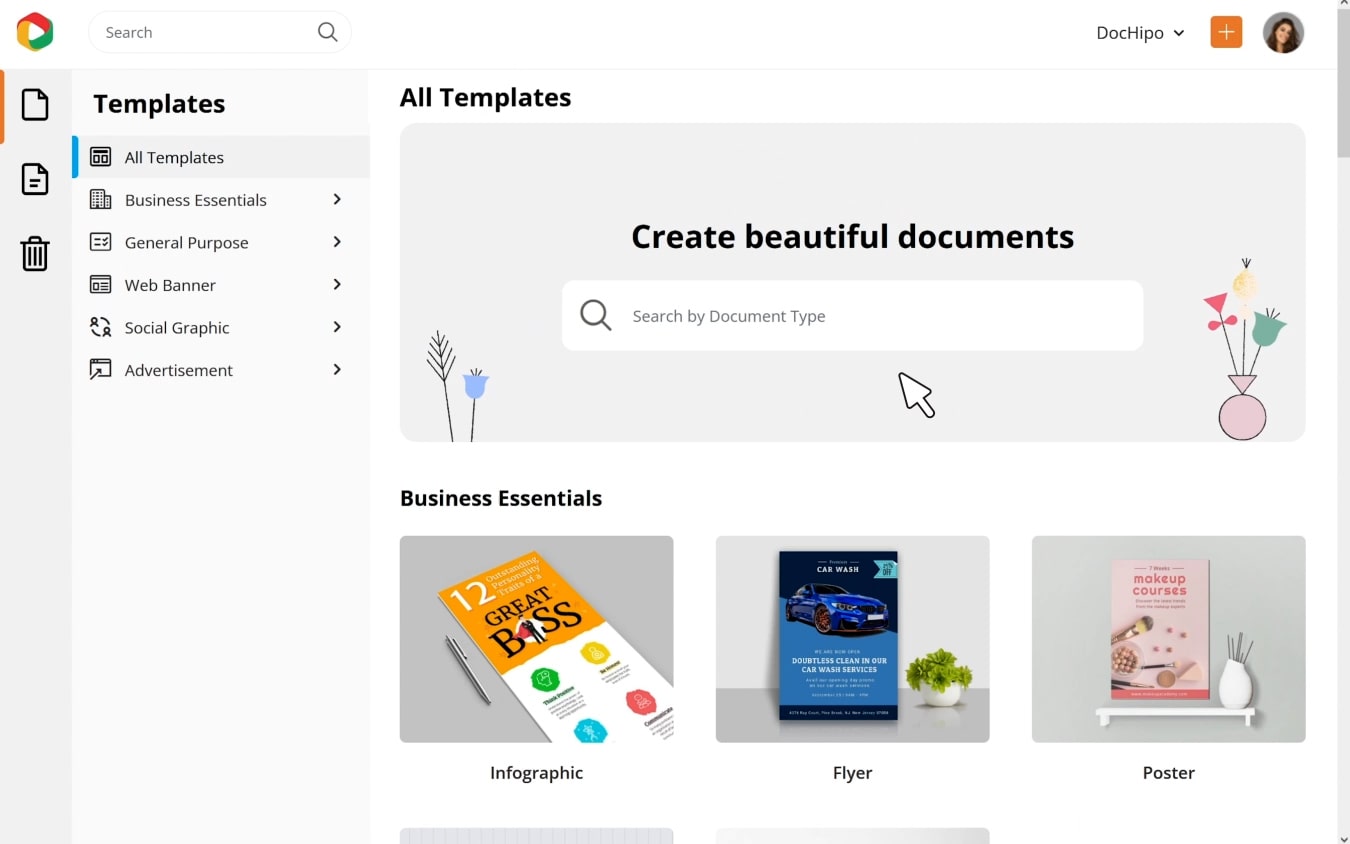Click the magnifier icon in document type search
Screen dimensions: 1350x844
click(596, 316)
